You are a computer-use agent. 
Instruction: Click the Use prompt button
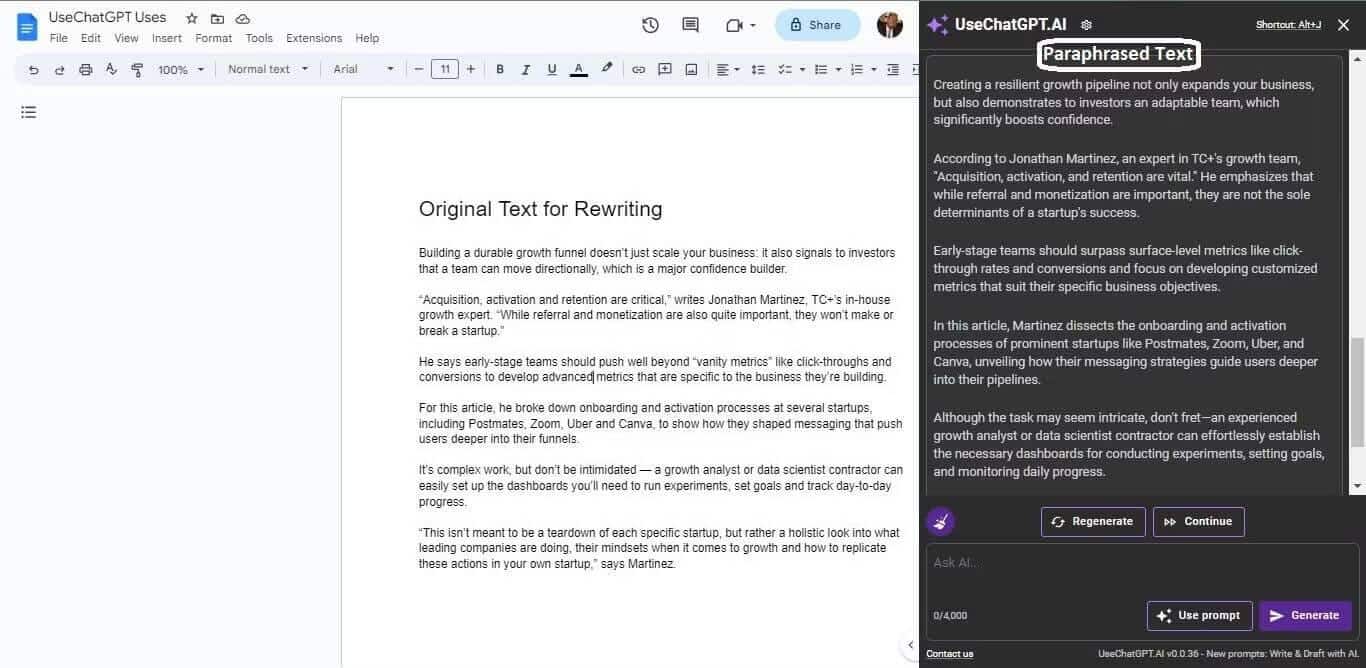[x=1199, y=616]
